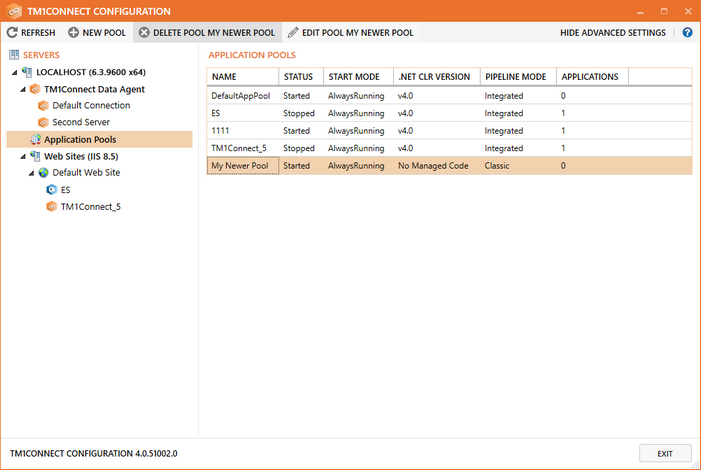Click the version text in status bar
The height and width of the screenshot is (470, 701).
(93, 453)
